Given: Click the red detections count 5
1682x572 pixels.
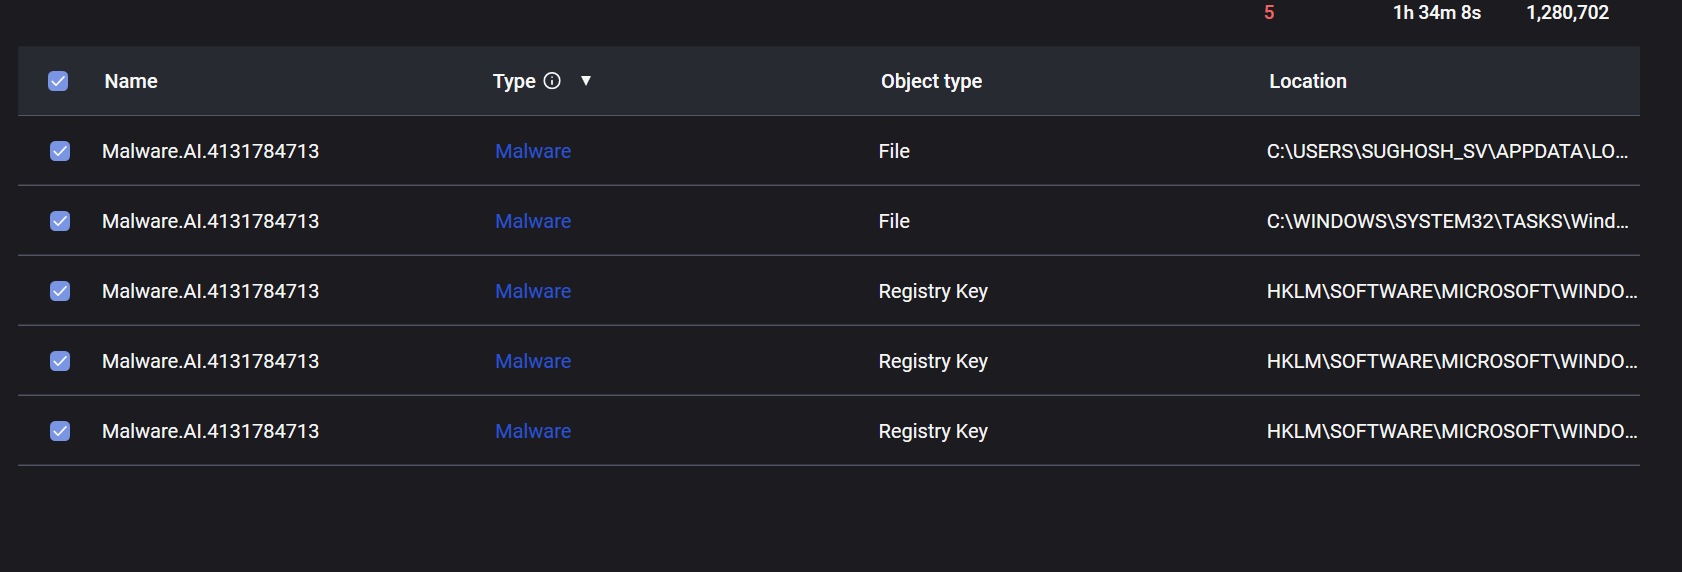Looking at the screenshot, I should point(1269,13).
